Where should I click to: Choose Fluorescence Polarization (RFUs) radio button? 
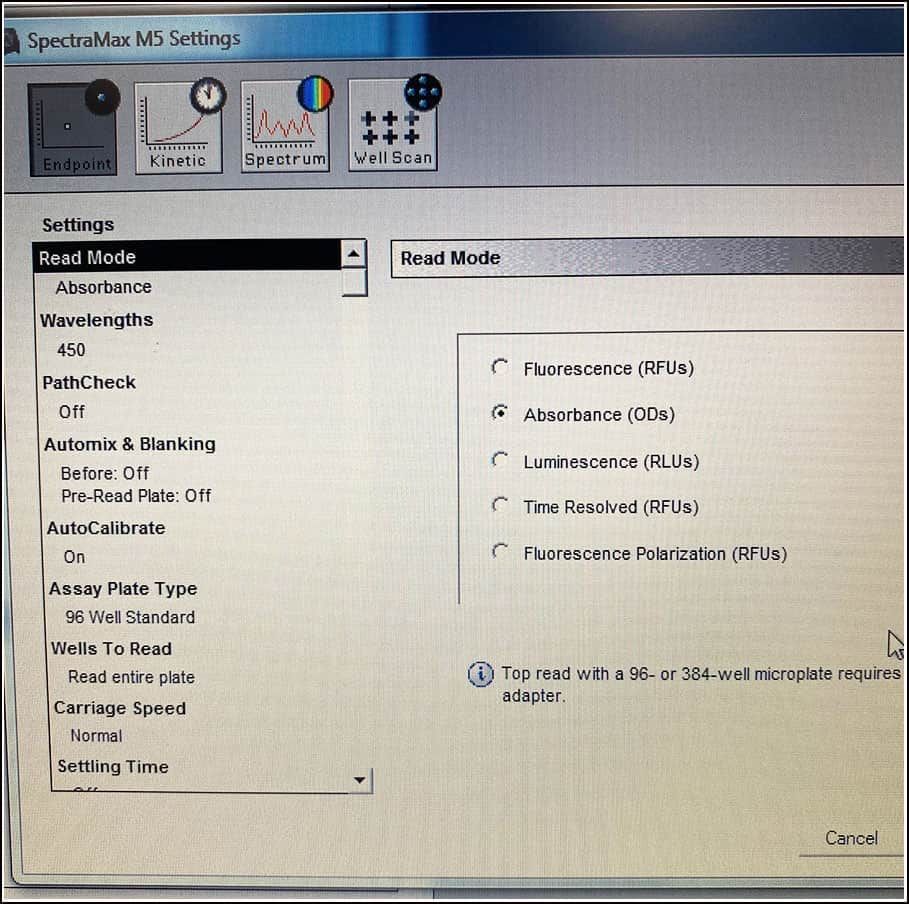pyautogui.click(x=500, y=551)
